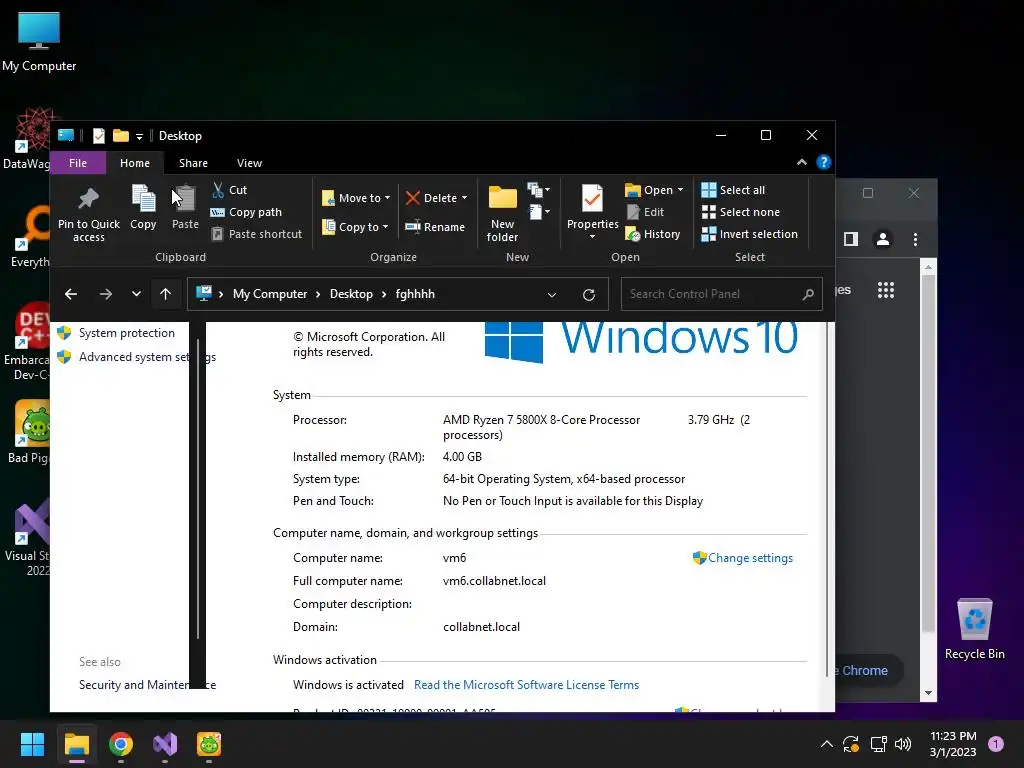Open the Quick Access Toolbar customize dropdown
Viewport: 1024px width, 768px height.
(x=139, y=136)
